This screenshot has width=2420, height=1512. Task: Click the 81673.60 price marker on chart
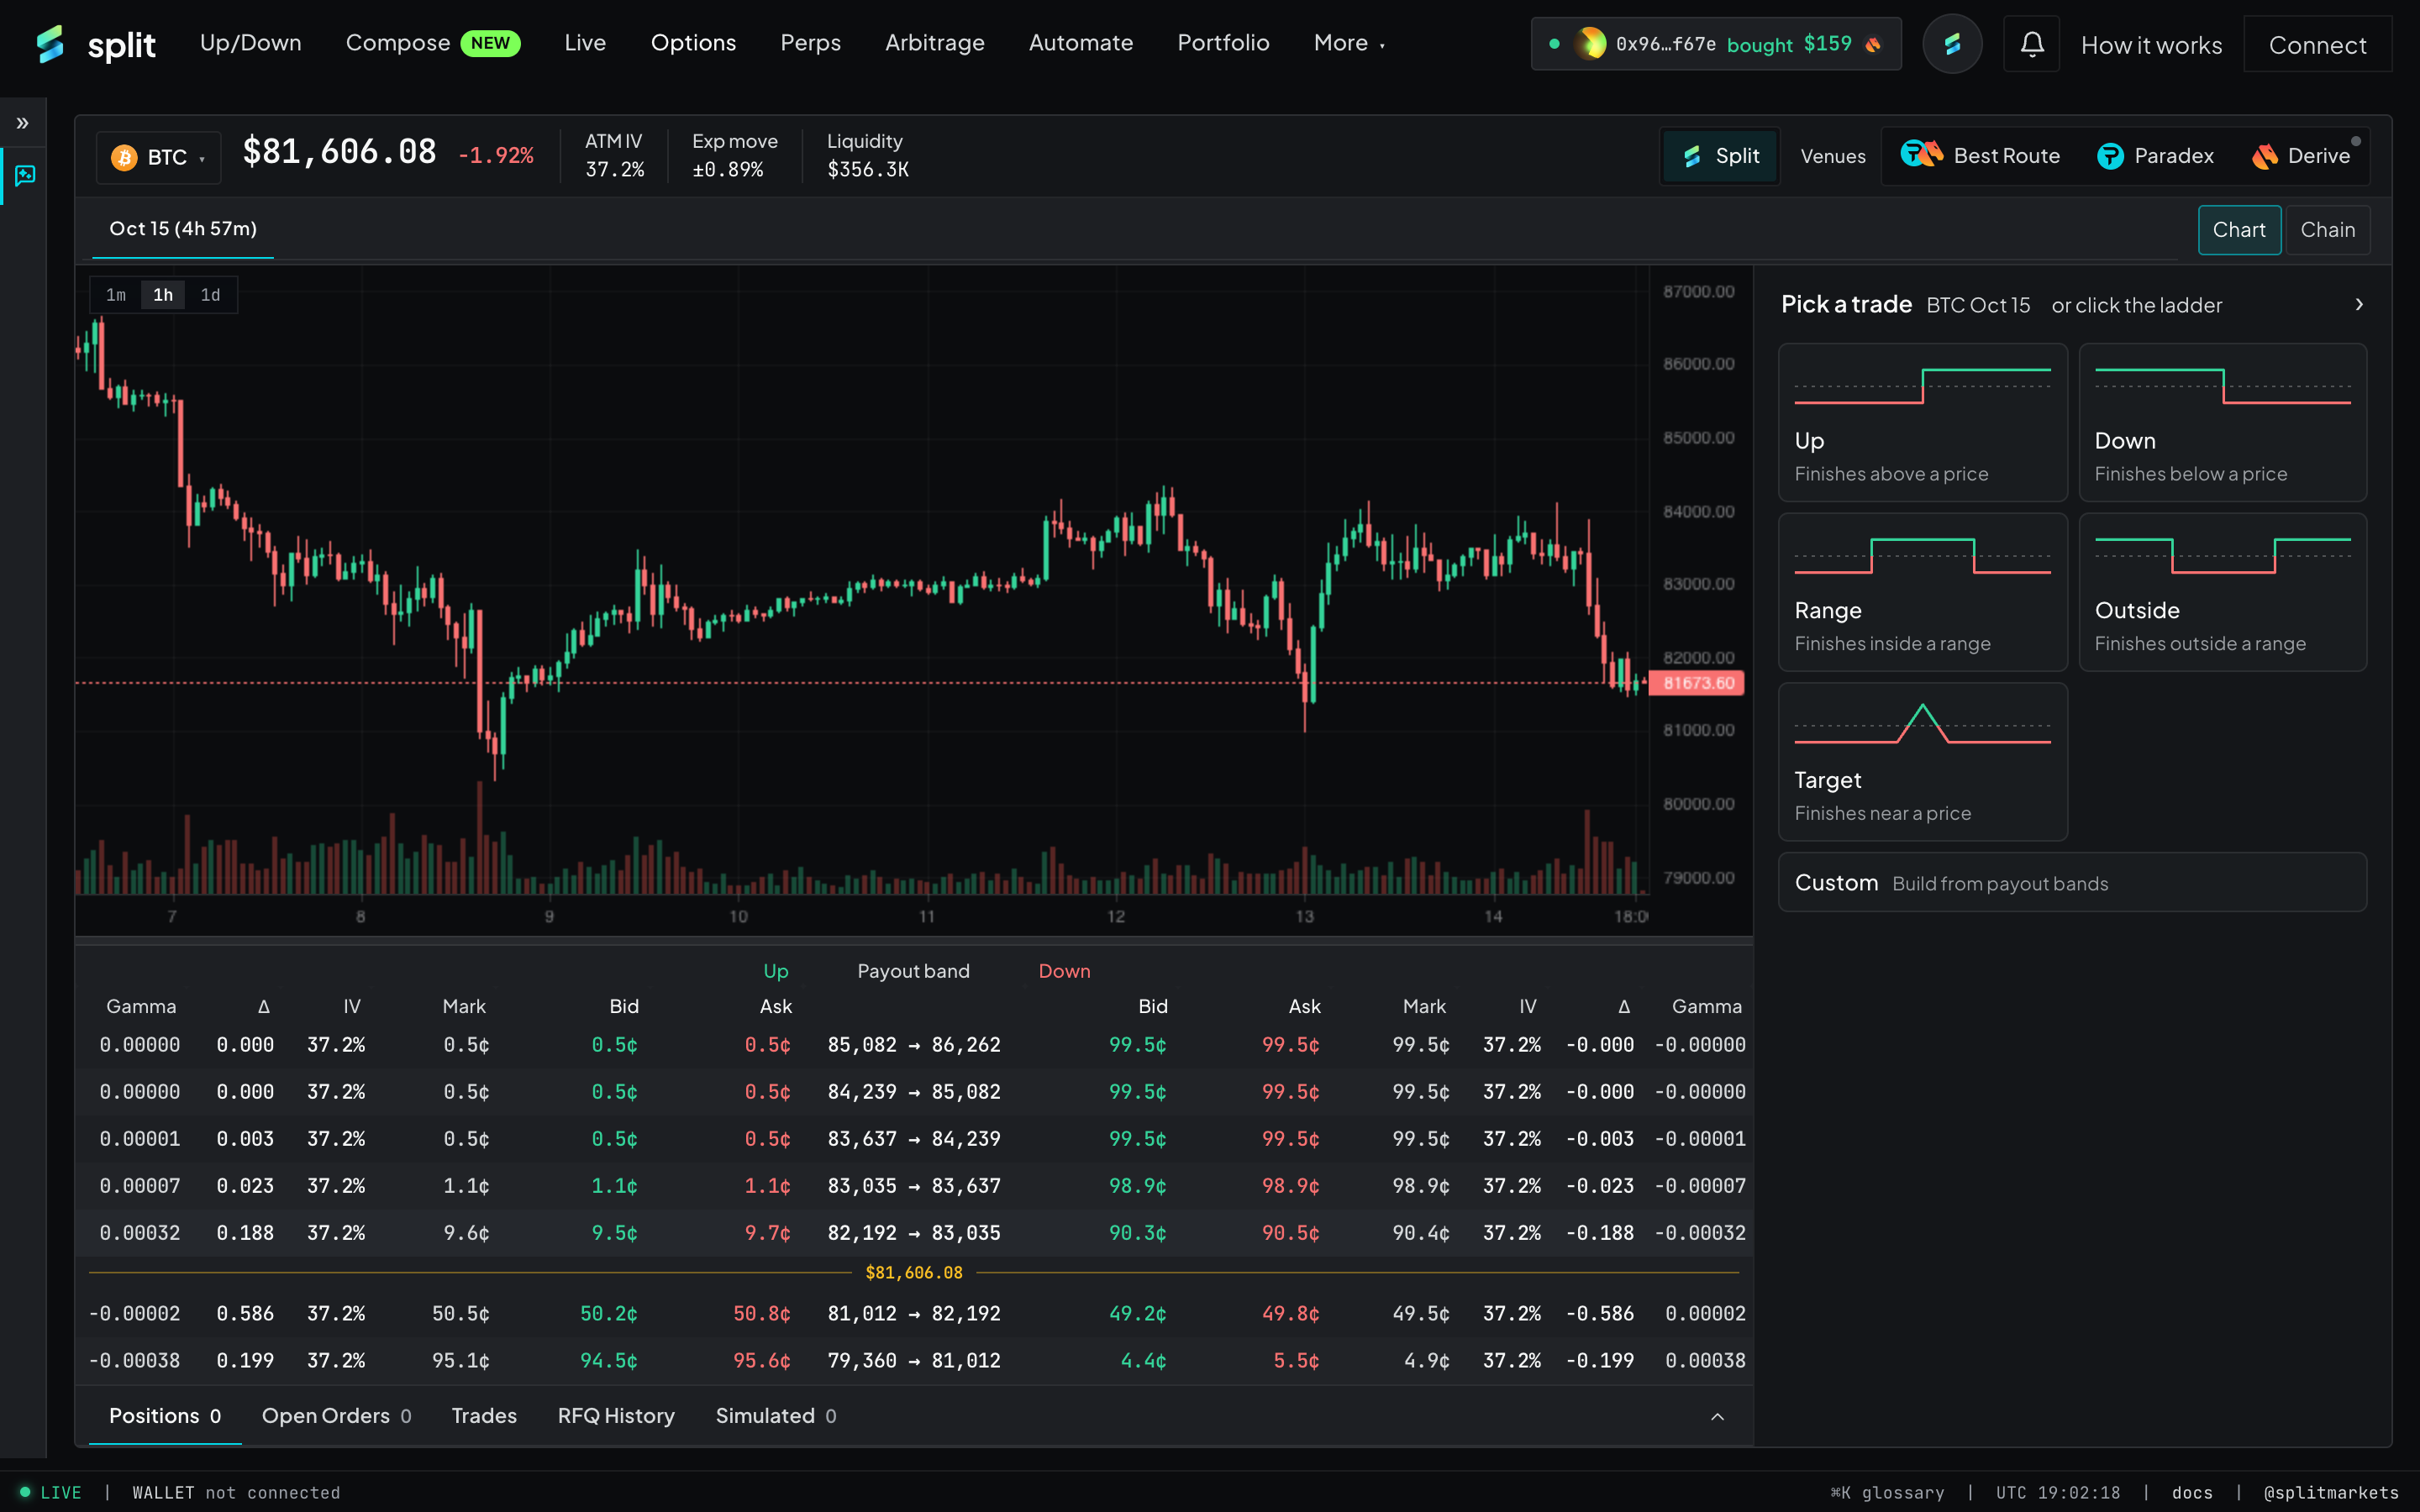1698,683
